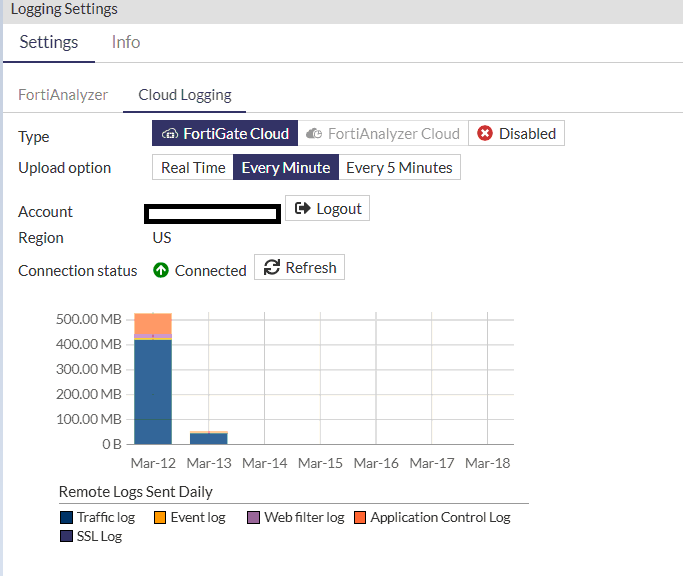This screenshot has width=683, height=576.
Task: Click the Mar-12 traffic log bar
Action: point(153,392)
